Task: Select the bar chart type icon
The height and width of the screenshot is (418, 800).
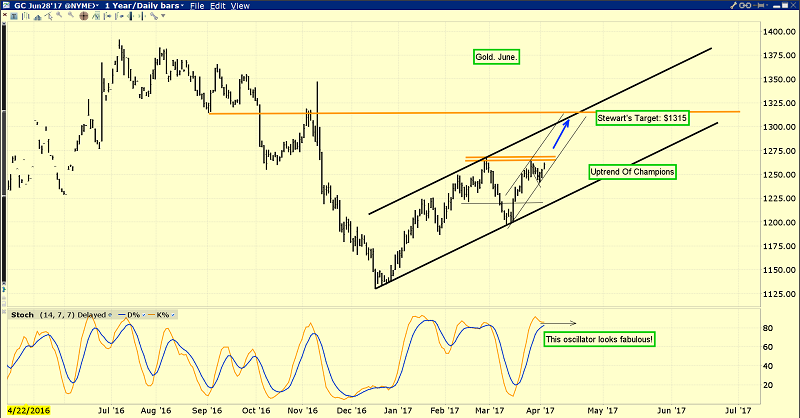Action: click(x=26, y=16)
